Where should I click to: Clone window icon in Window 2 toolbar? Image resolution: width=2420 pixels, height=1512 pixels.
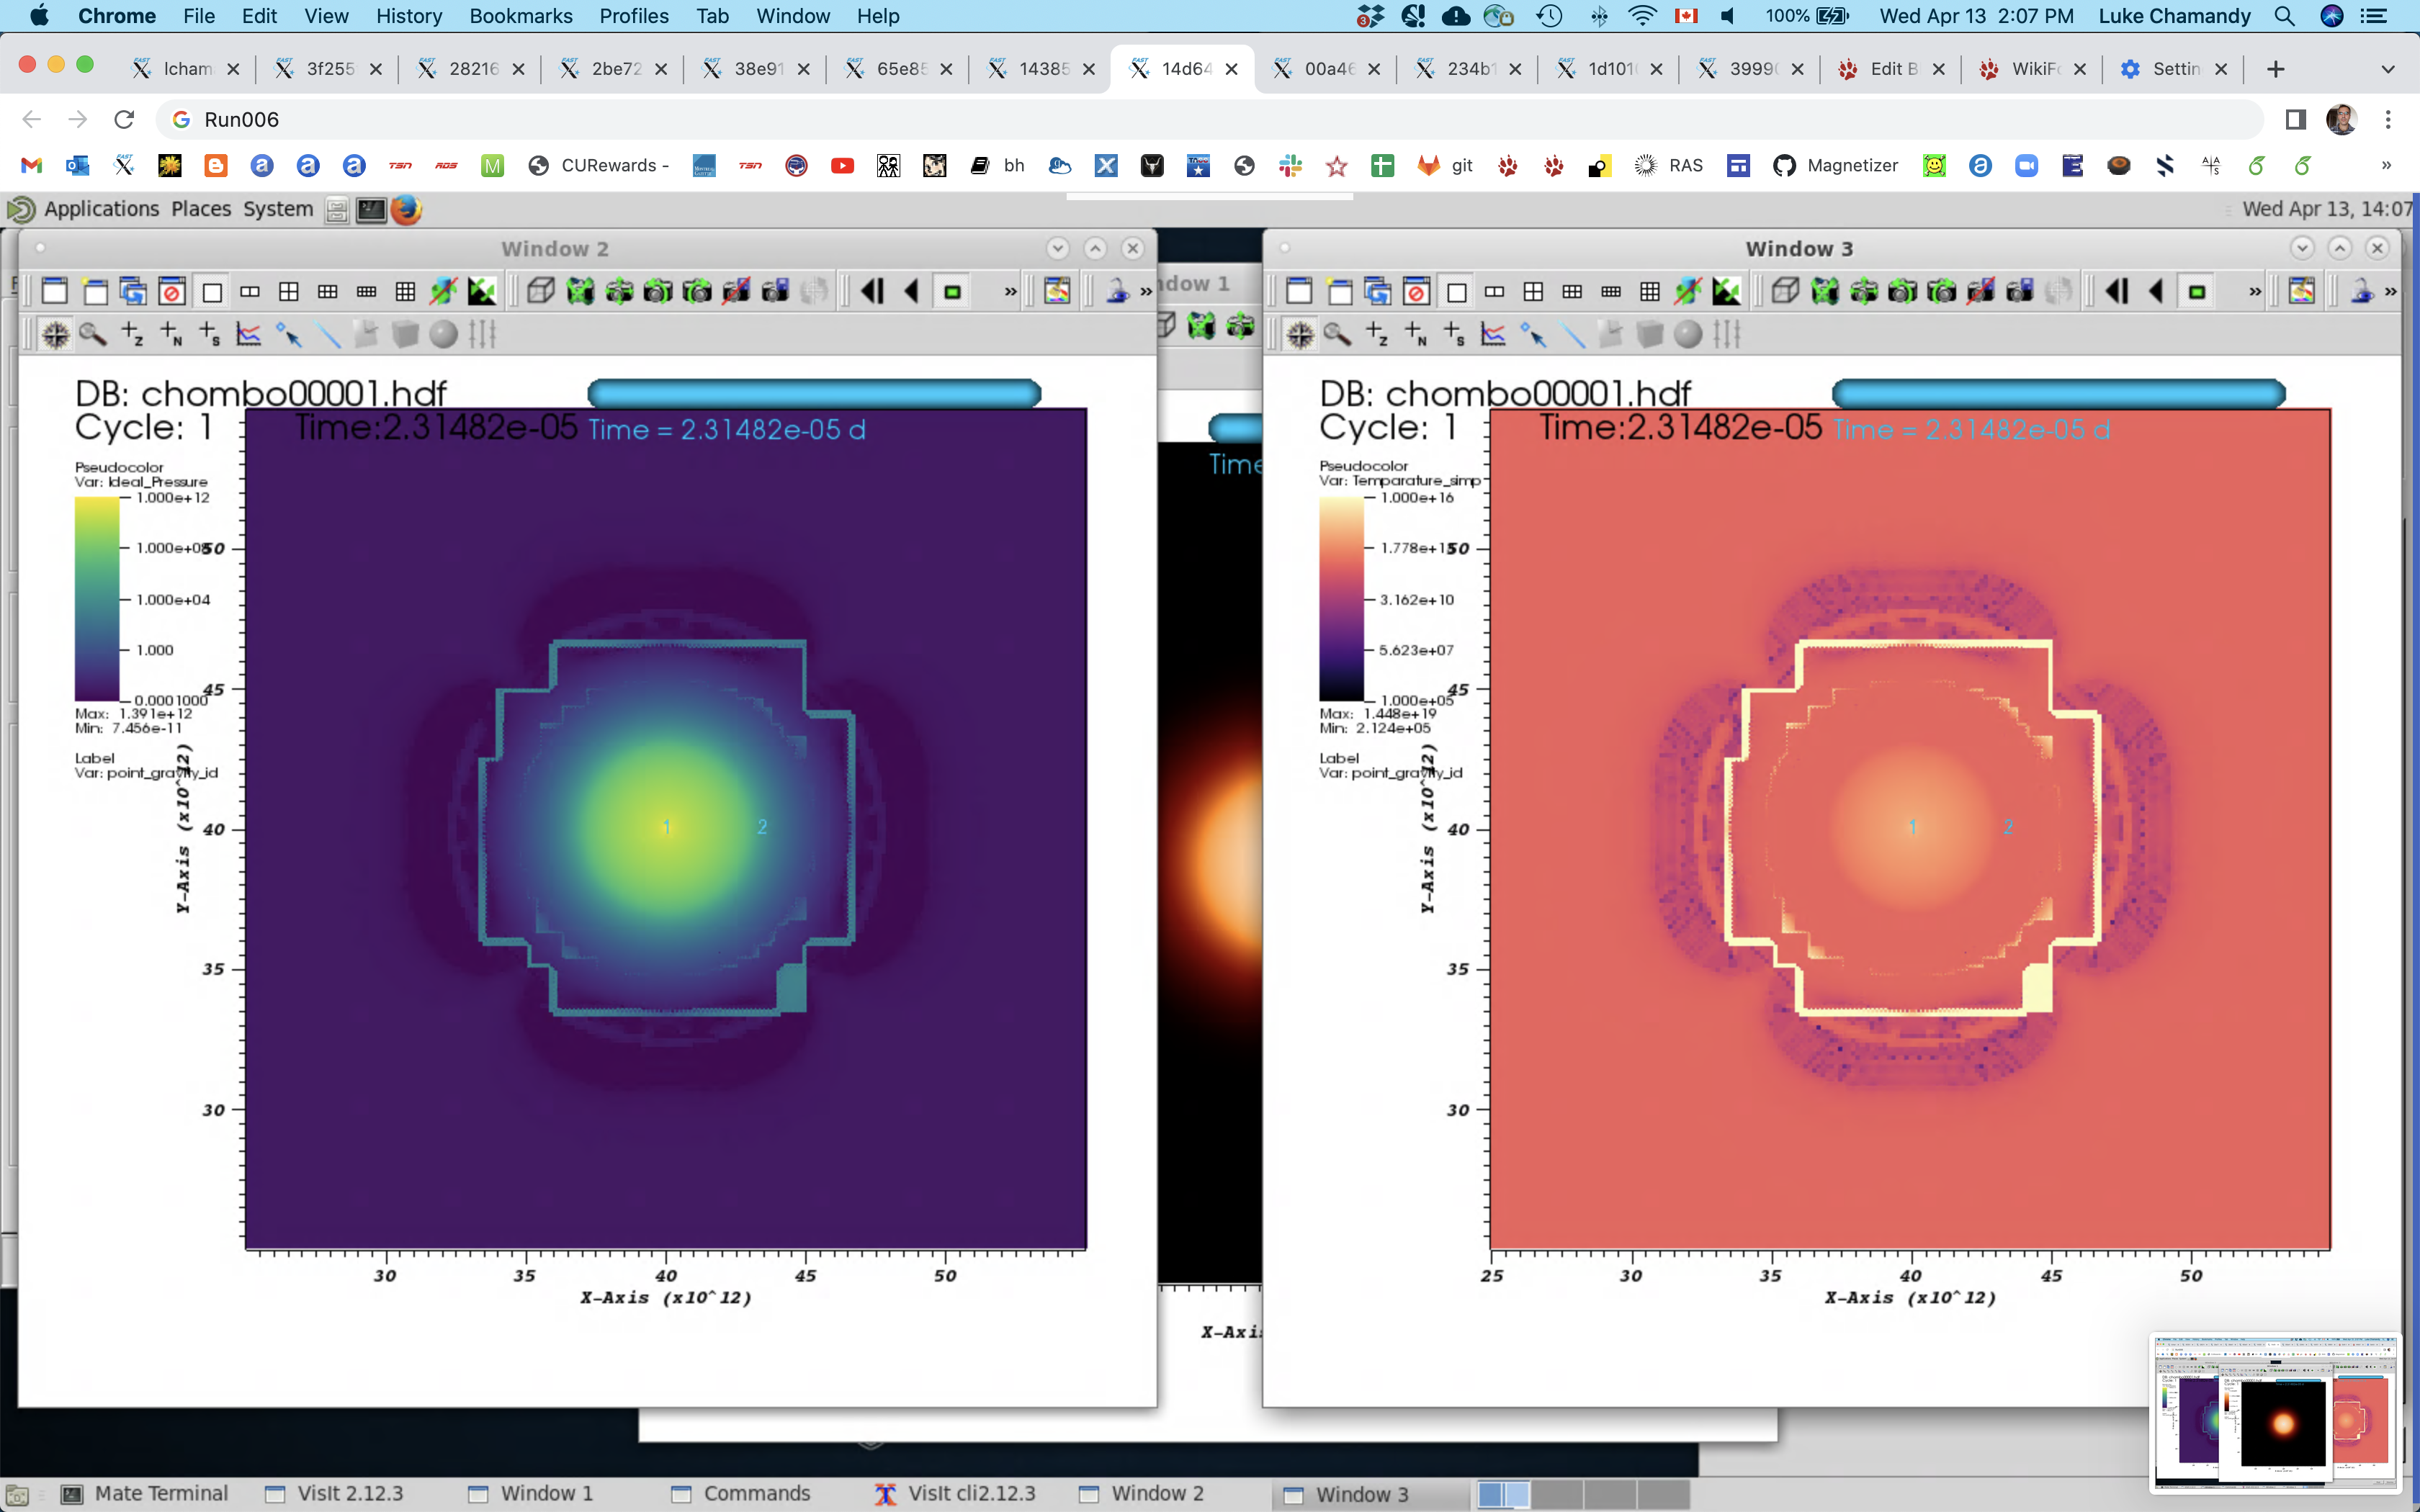(133, 291)
